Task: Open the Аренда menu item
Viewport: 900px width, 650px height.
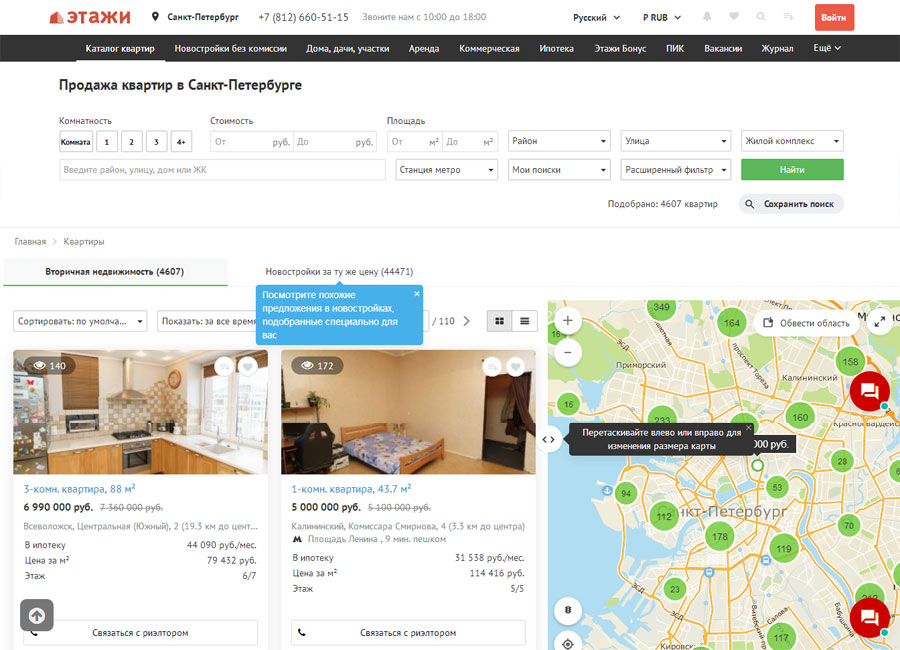Action: tap(424, 48)
